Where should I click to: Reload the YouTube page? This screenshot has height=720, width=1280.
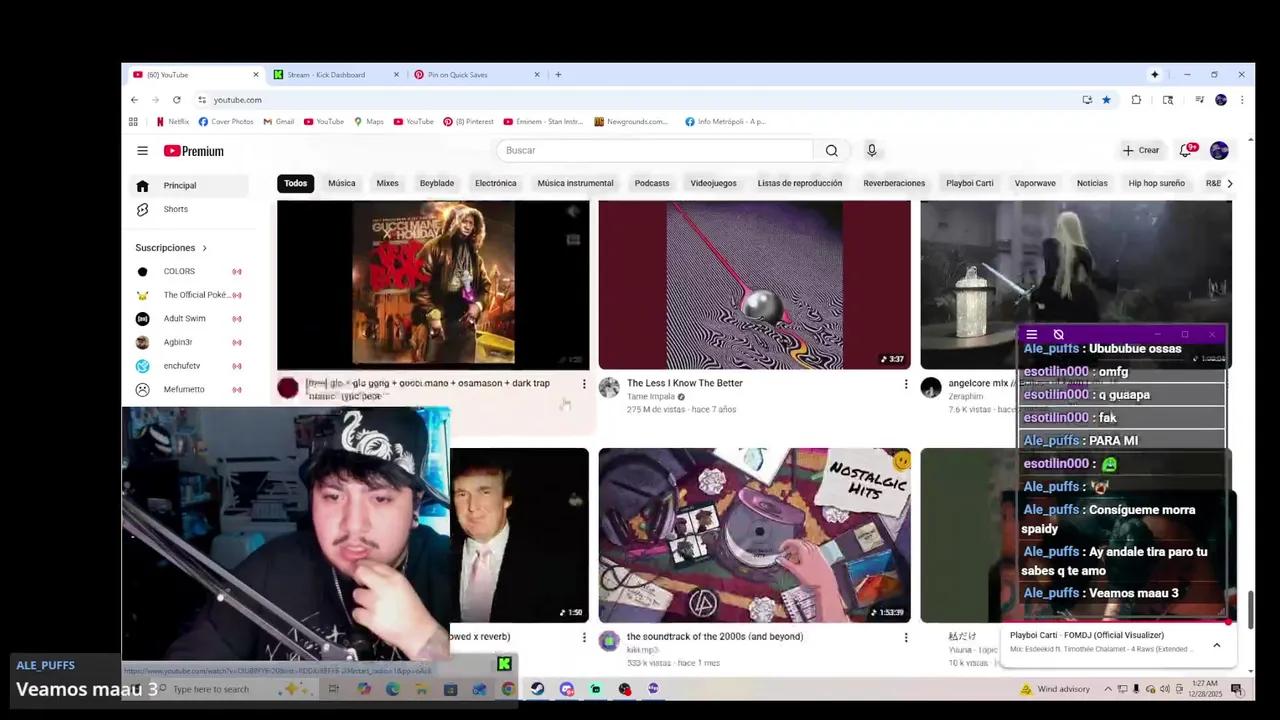(x=176, y=100)
